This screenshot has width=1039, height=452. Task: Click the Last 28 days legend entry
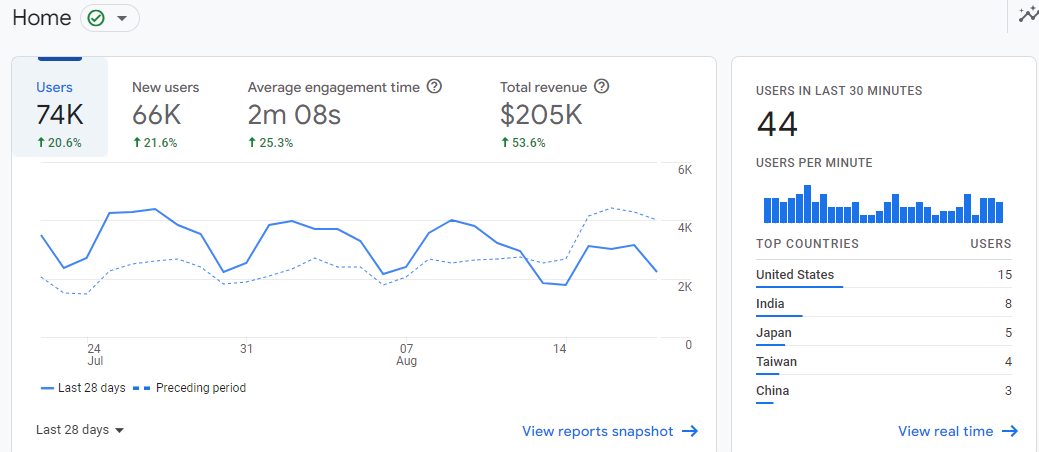(83, 388)
